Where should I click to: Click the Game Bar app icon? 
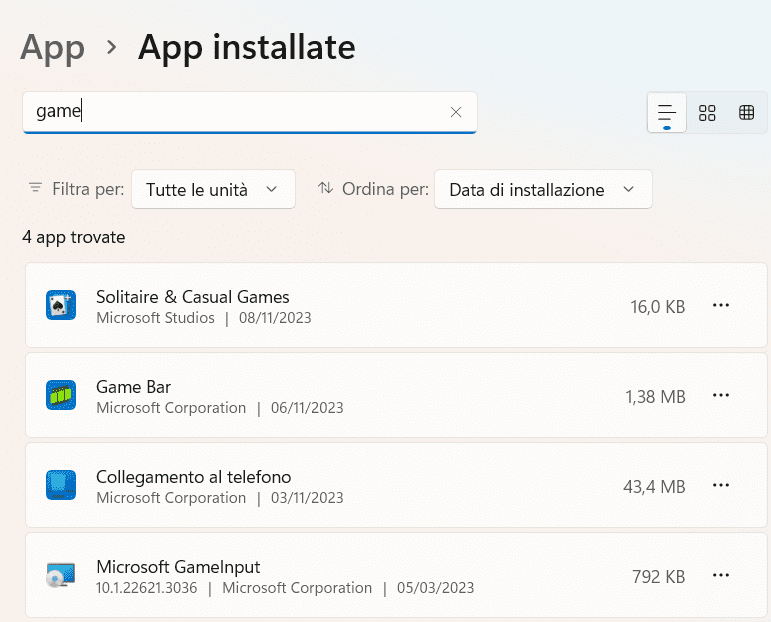pyautogui.click(x=61, y=395)
